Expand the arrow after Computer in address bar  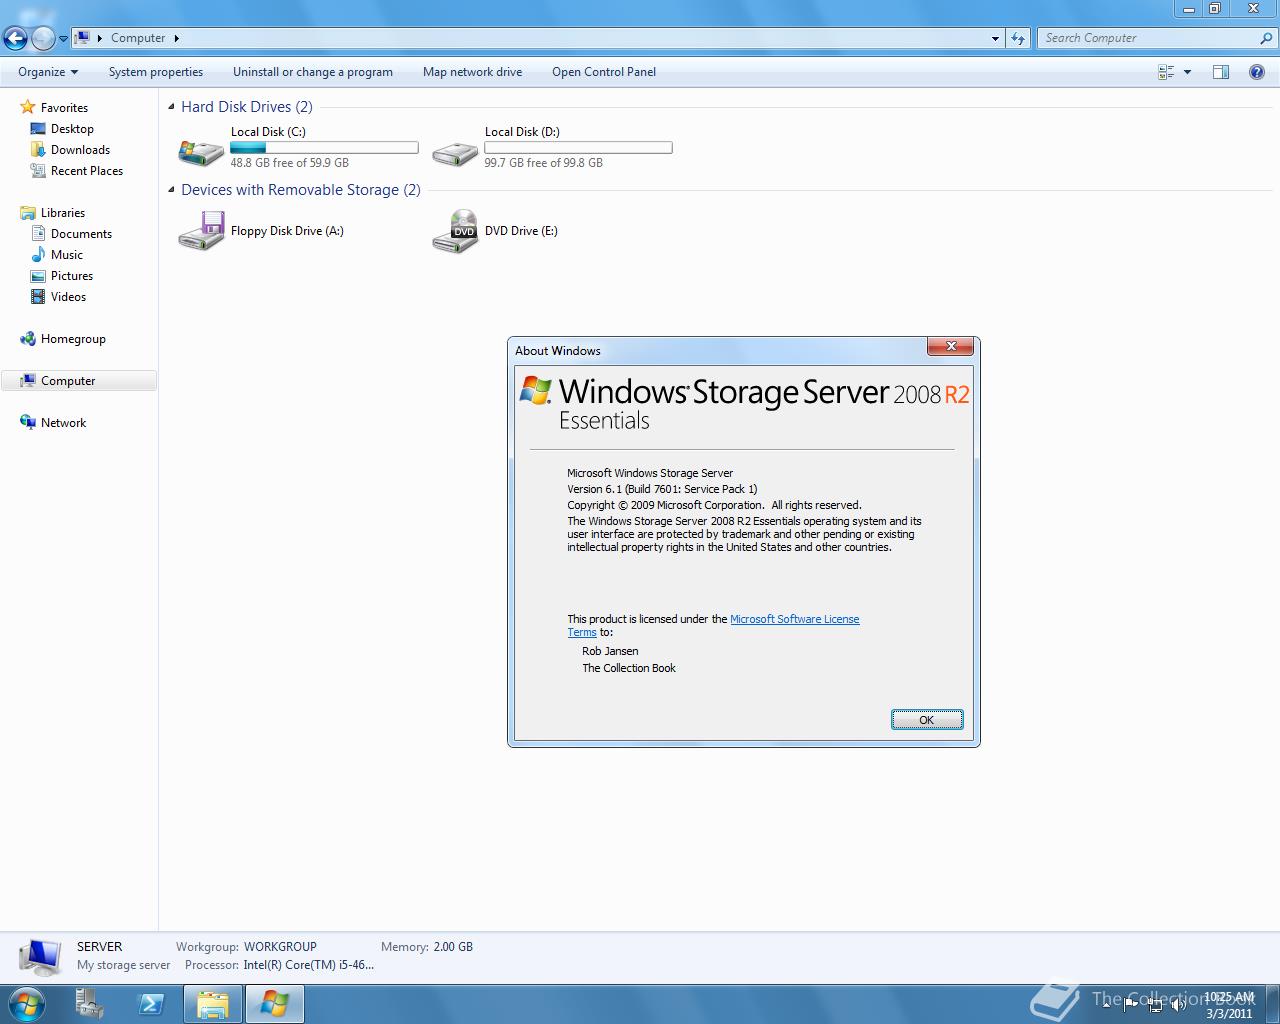pyautogui.click(x=177, y=38)
